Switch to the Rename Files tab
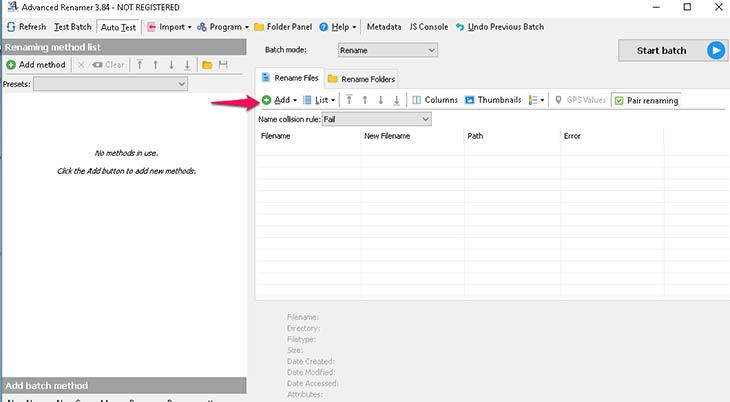730x402 pixels. point(290,78)
